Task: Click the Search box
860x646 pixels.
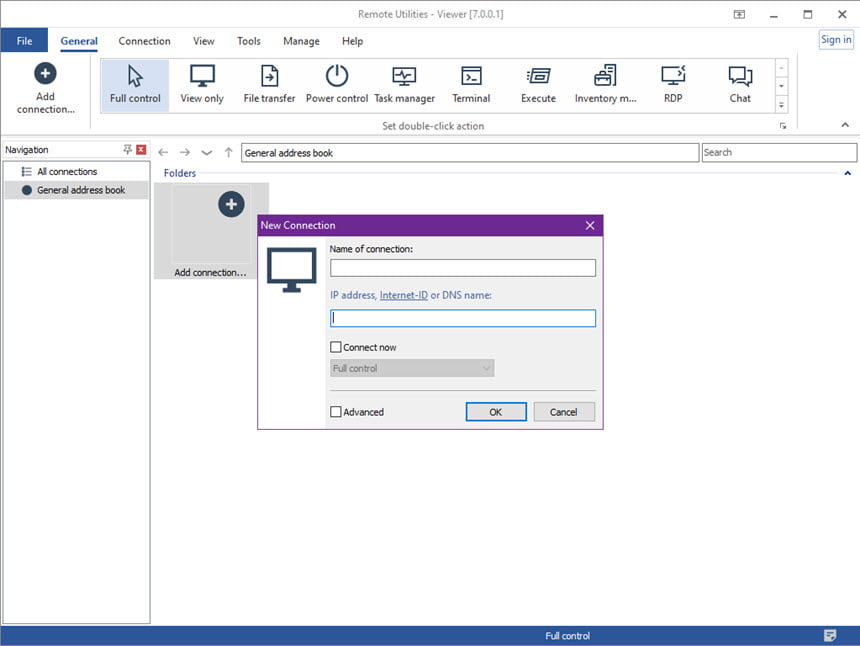Action: [779, 152]
